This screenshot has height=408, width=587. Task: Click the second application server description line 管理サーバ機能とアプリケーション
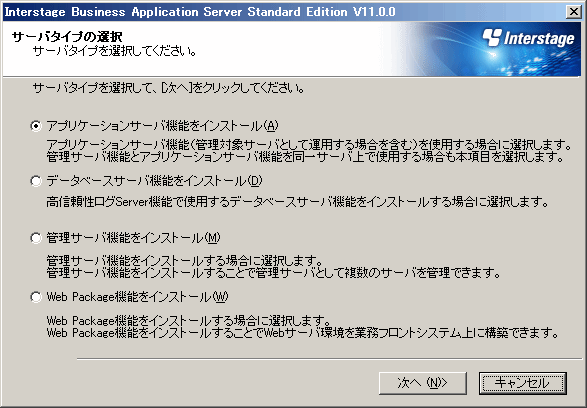click(x=305, y=156)
